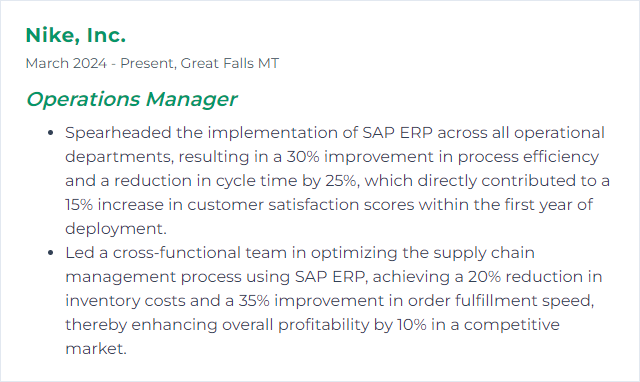
Task: Click the word Spearheaded in first bullet
Action: click(118, 133)
